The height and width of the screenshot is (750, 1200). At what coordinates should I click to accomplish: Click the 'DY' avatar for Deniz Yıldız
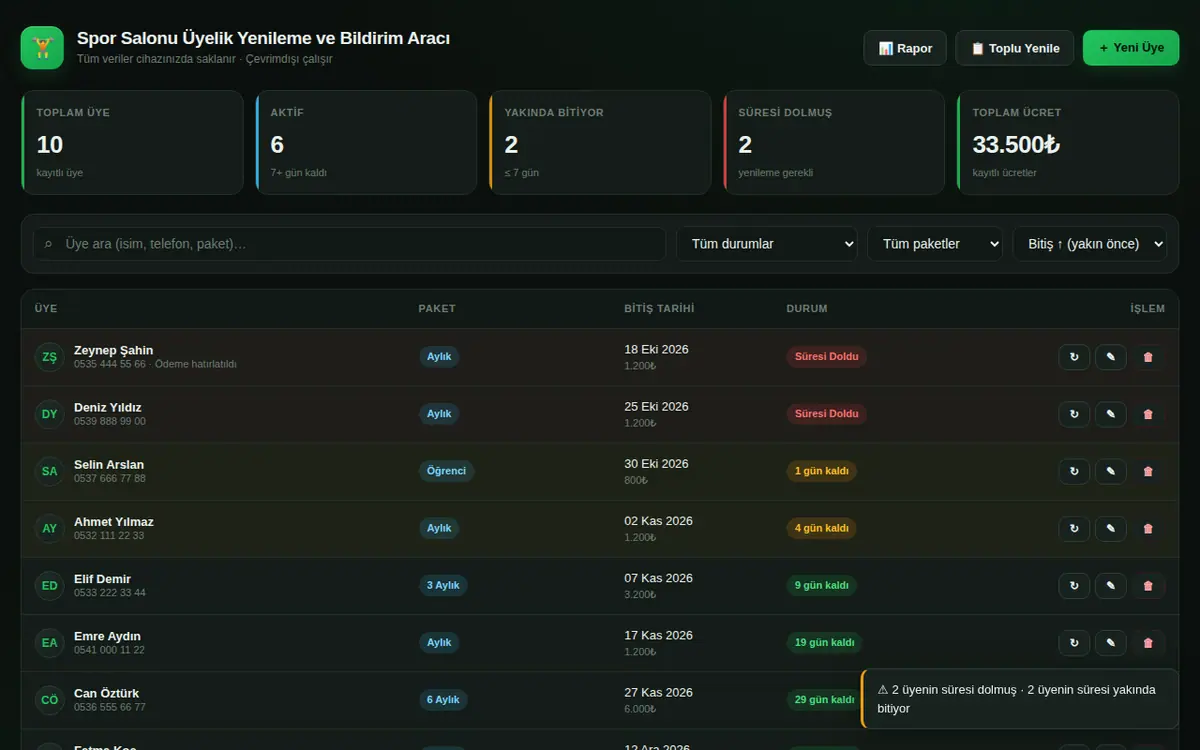pos(50,414)
